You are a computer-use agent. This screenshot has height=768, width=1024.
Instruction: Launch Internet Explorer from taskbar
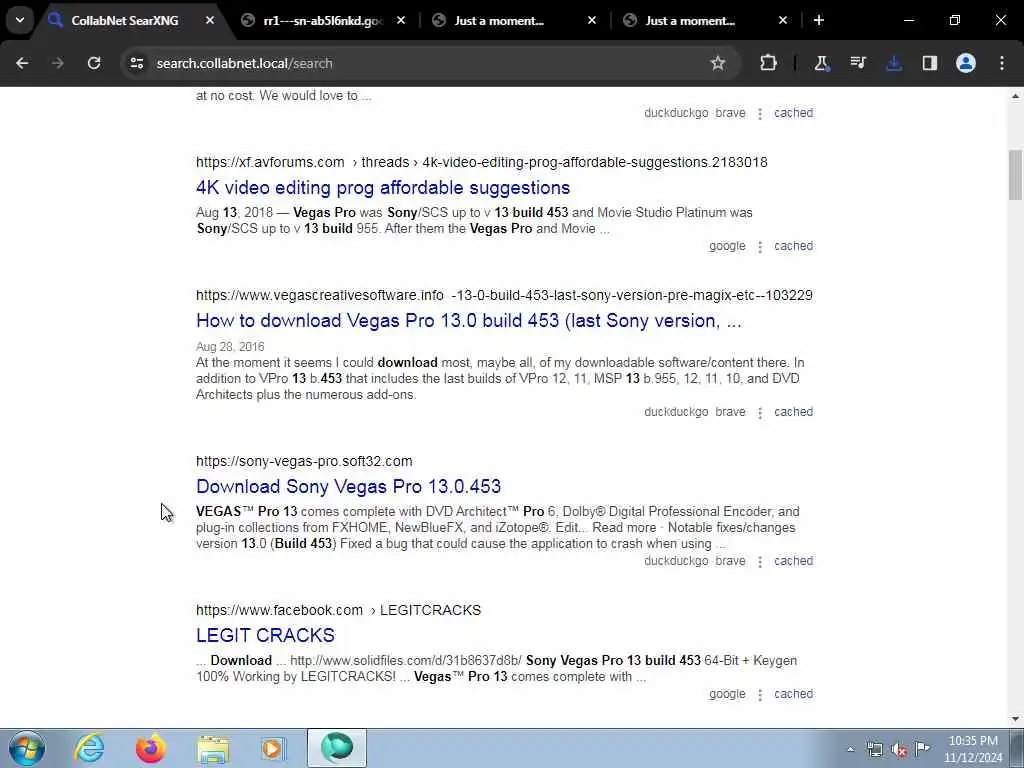[89, 748]
